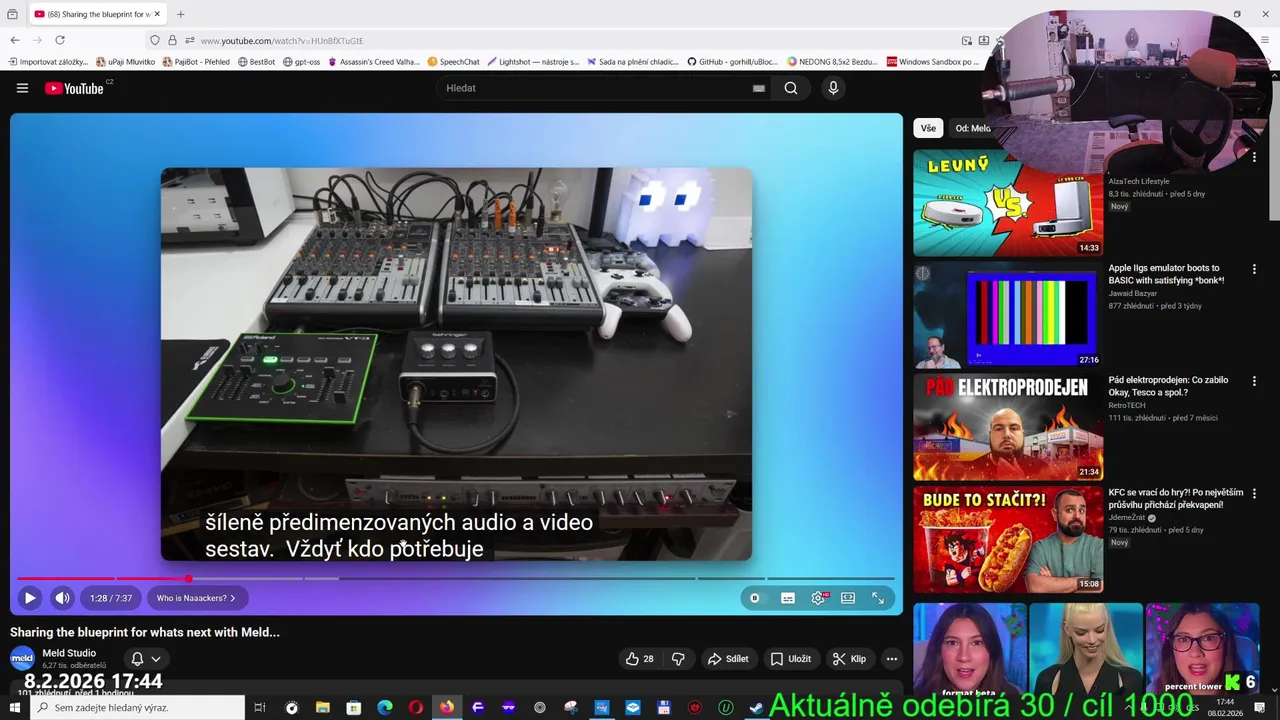Open a new browser tab with plus
The height and width of the screenshot is (720, 1280).
181,14
